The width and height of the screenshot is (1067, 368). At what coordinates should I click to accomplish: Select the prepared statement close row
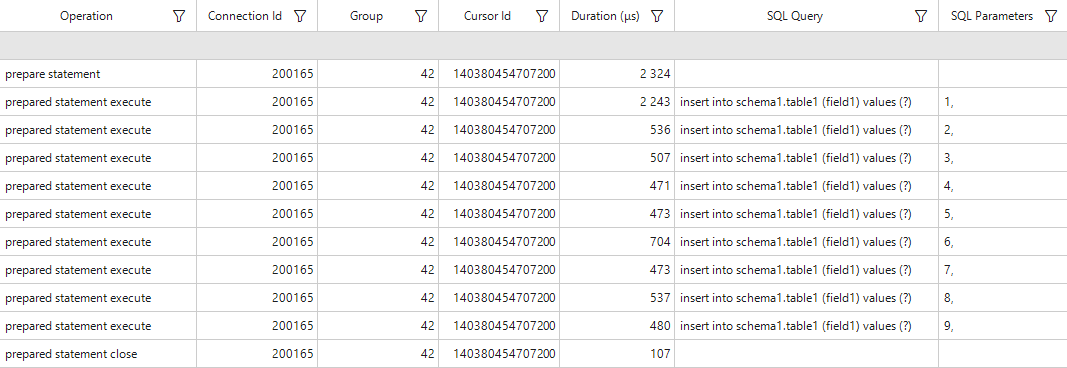(x=534, y=354)
